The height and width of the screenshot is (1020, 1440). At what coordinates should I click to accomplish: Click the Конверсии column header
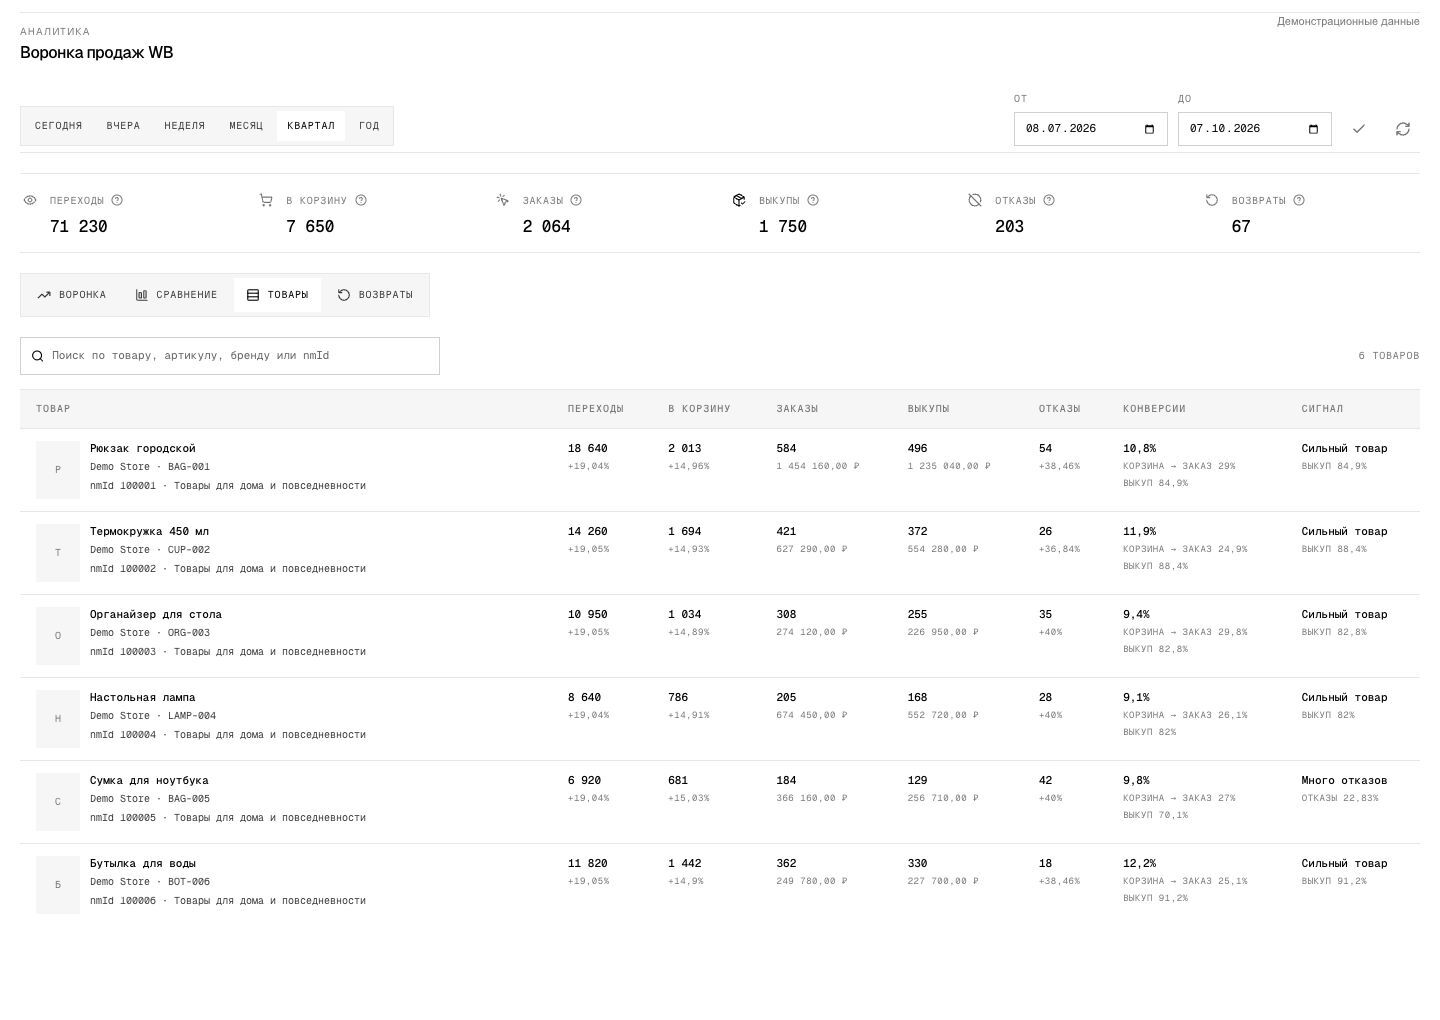click(1154, 409)
